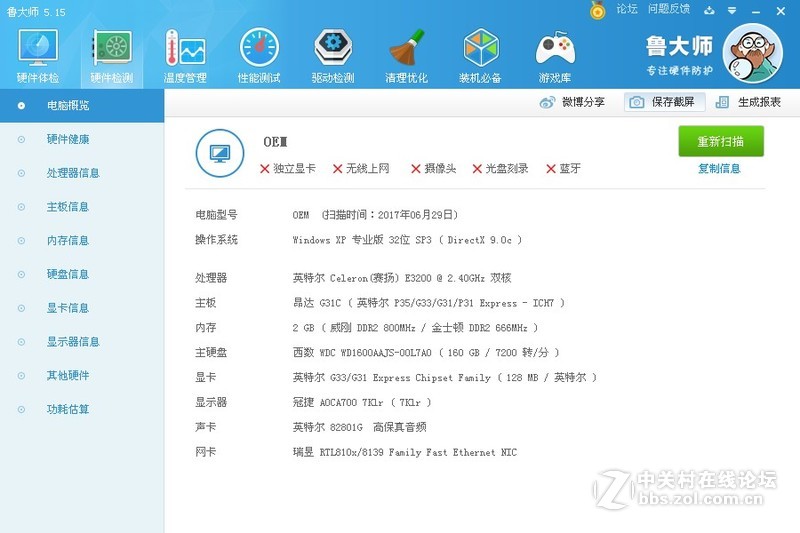Click the 无线上网 wireless status indicator
Screen dimensions: 800x533
(x=361, y=168)
